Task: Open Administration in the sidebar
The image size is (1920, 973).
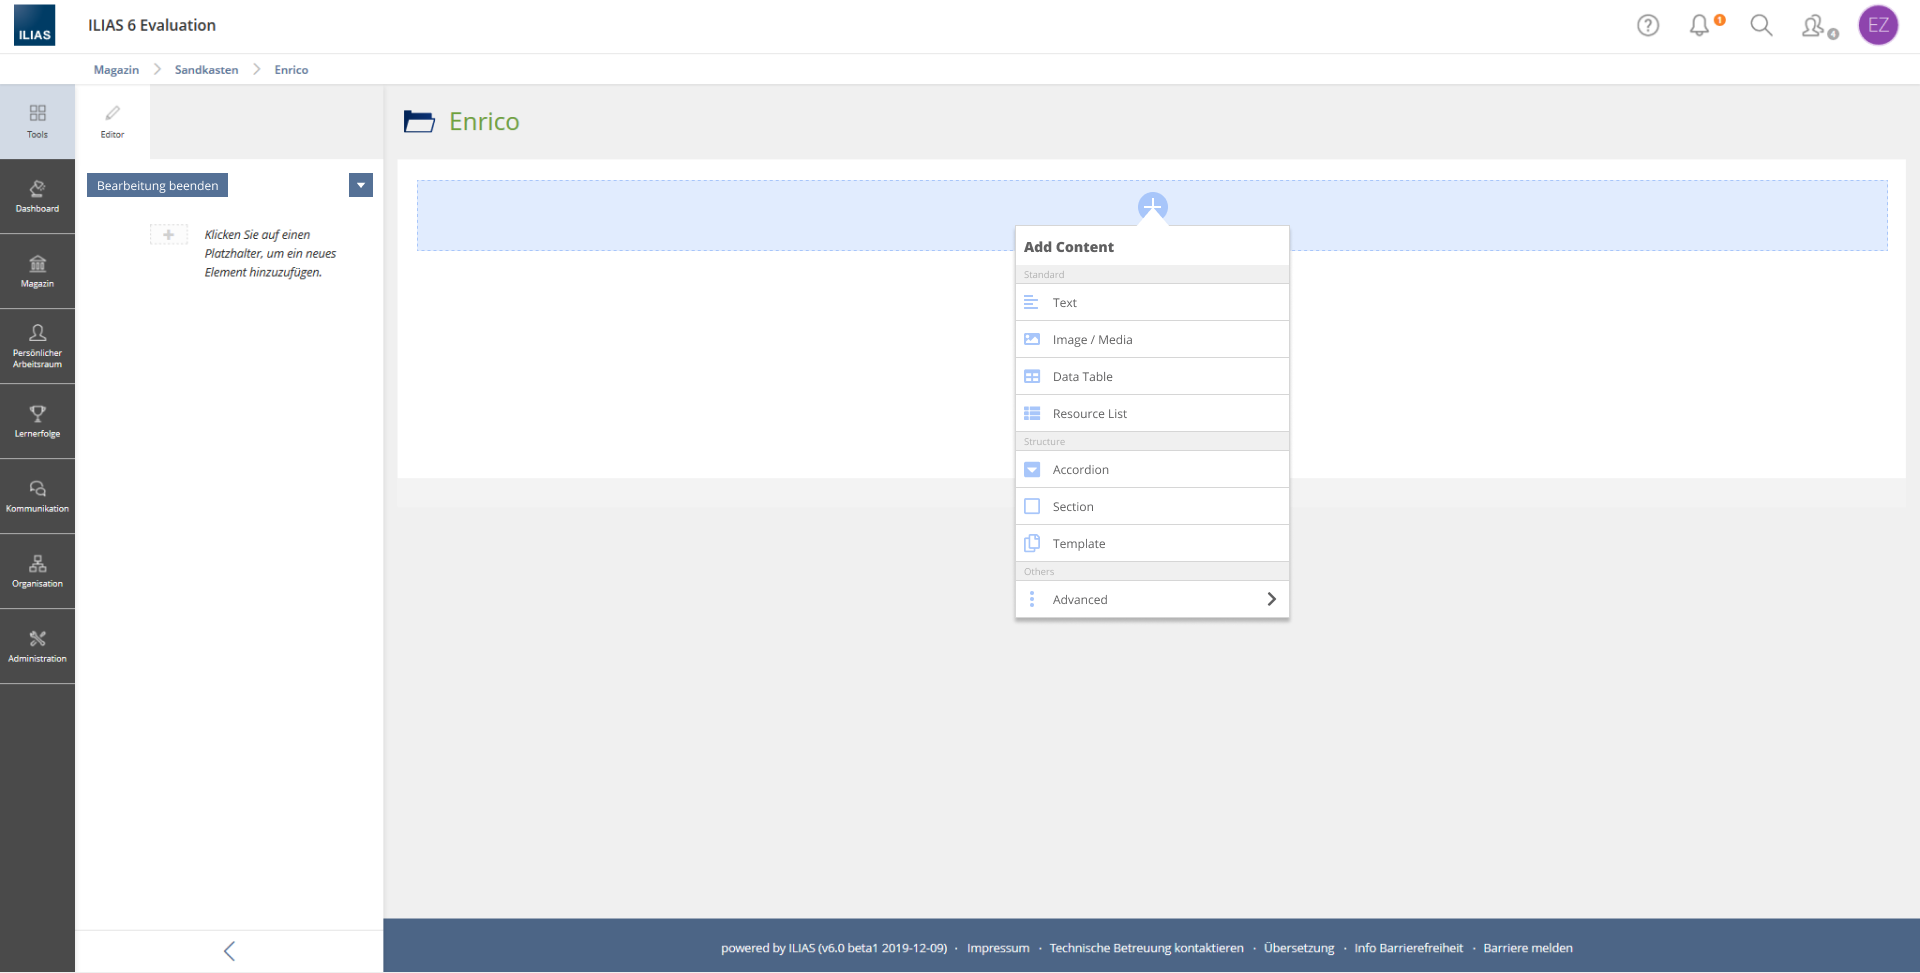Action: pos(37,646)
